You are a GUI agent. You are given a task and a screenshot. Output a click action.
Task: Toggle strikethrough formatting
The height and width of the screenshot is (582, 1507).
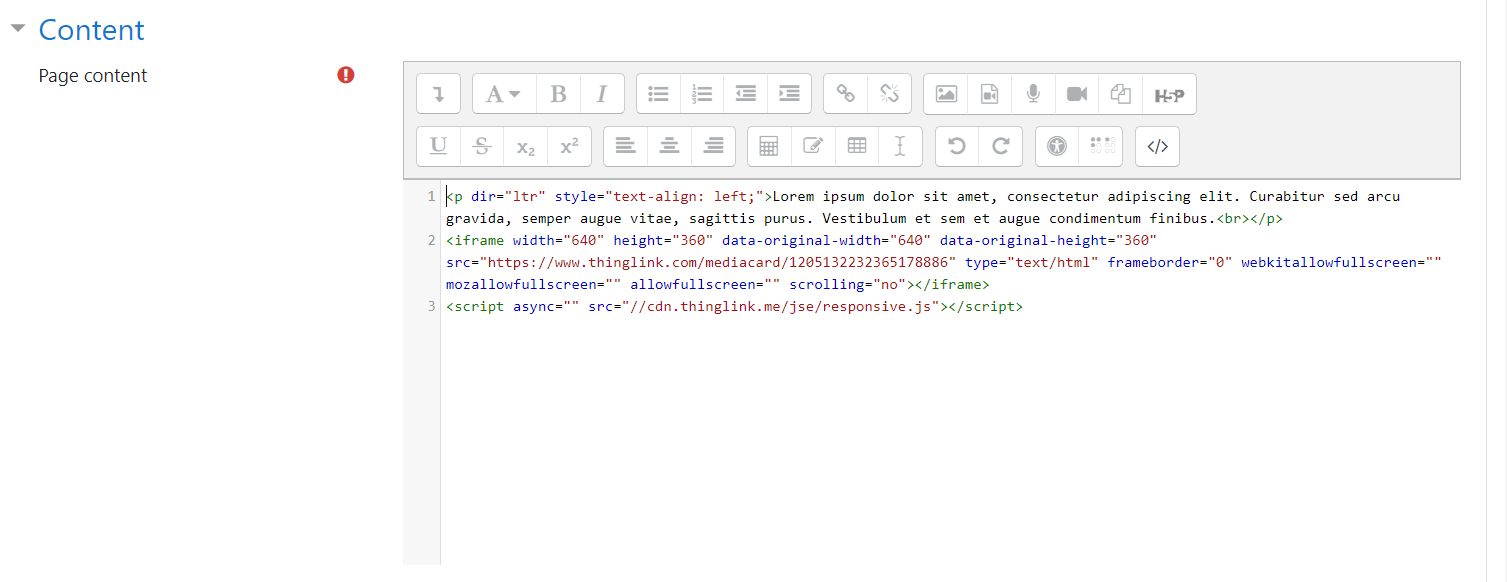(482, 146)
